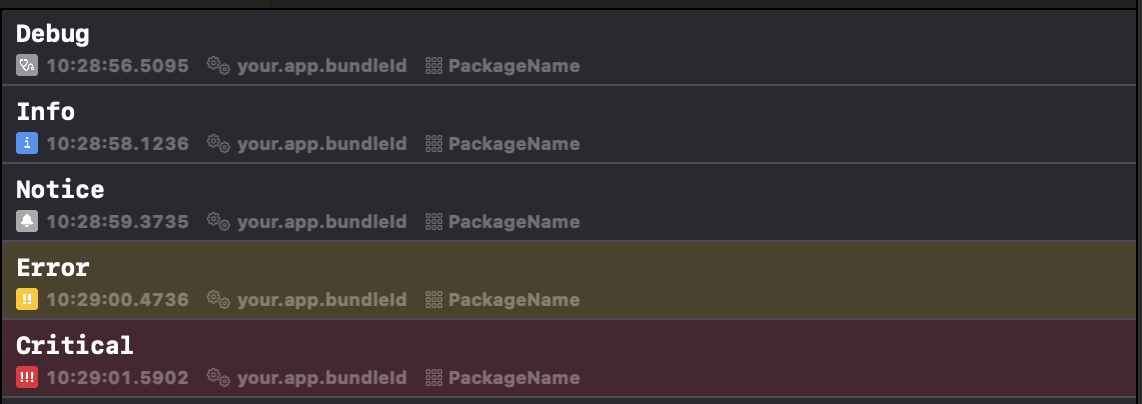Click timestamp 10:29:01.5902 in the Critical row

coord(118,377)
